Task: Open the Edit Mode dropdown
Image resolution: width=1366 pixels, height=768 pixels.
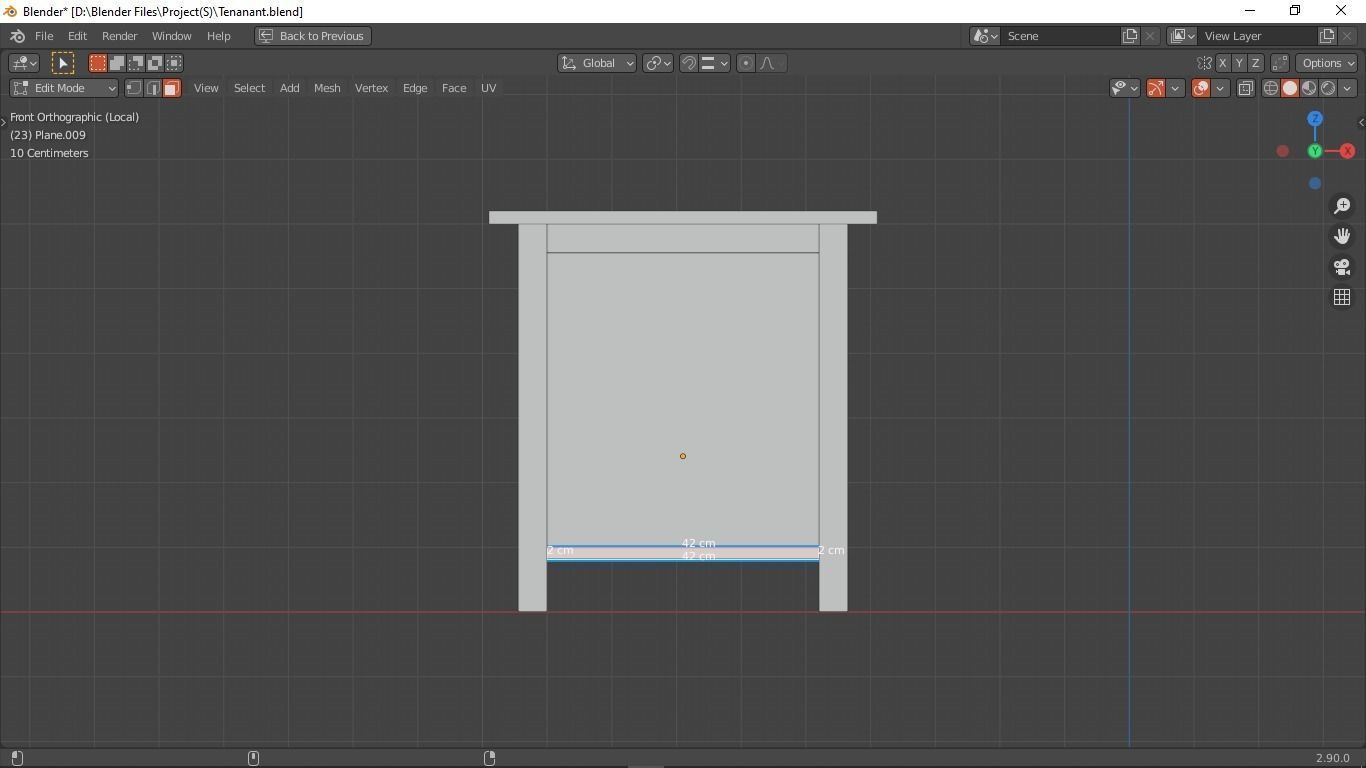Action: (x=64, y=88)
